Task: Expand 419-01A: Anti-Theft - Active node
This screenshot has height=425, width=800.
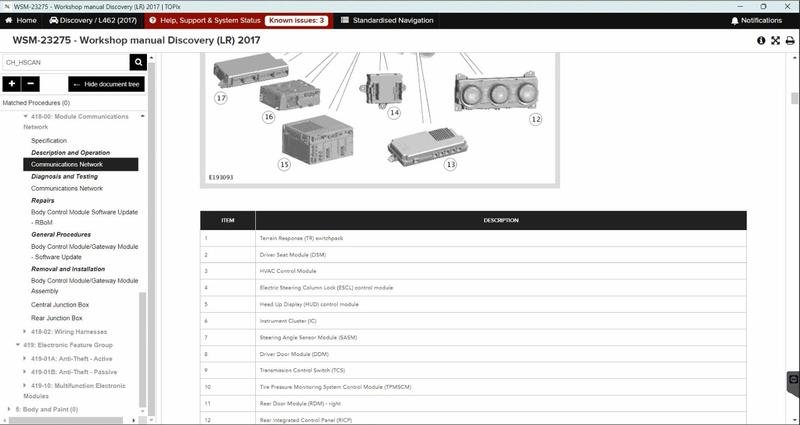Action: point(24,359)
